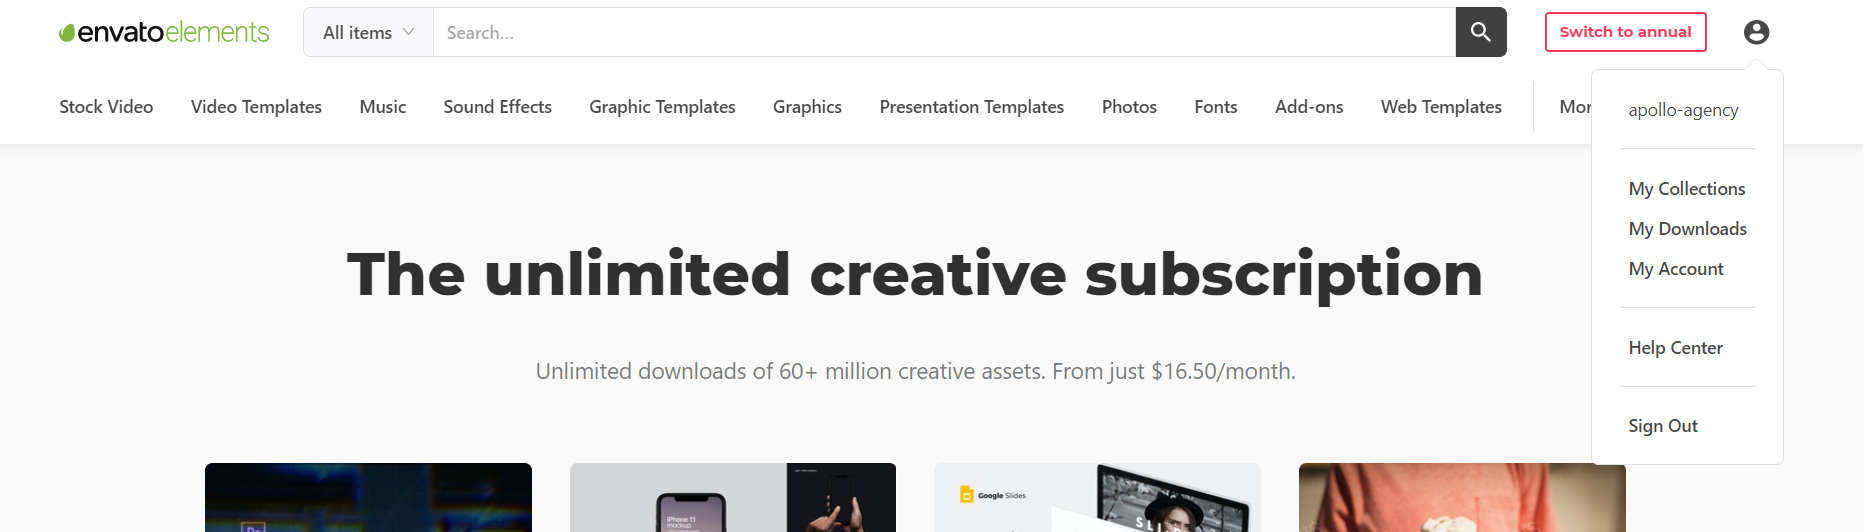This screenshot has width=1863, height=532.
Task: Open the dark video template thumbnail card
Action: coord(368,498)
